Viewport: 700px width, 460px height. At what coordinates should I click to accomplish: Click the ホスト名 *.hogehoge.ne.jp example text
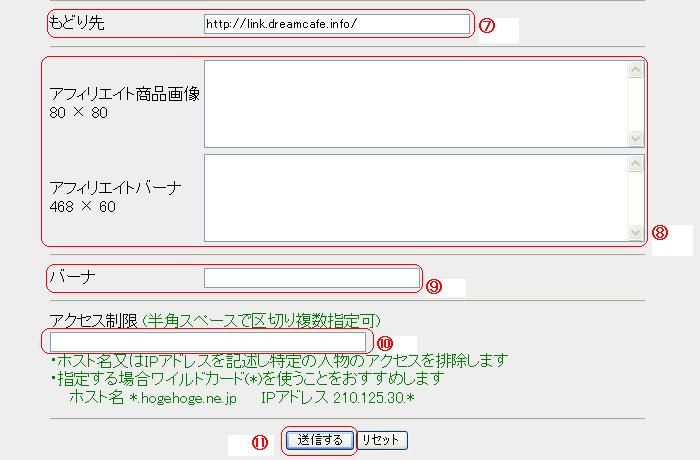point(153,397)
